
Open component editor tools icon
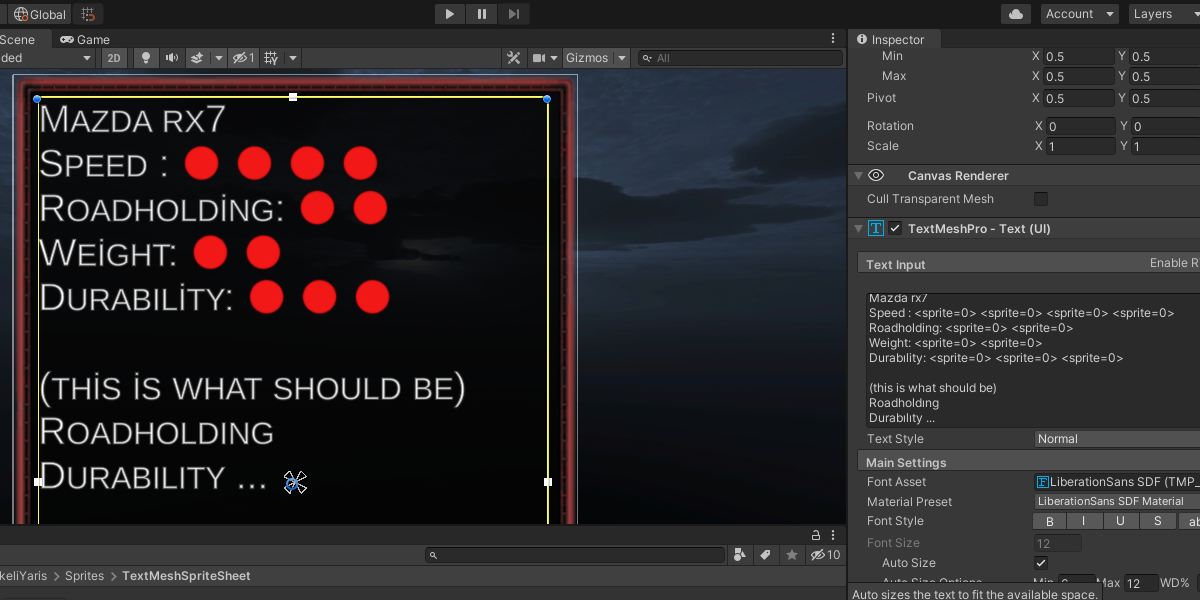pyautogui.click(x=514, y=58)
